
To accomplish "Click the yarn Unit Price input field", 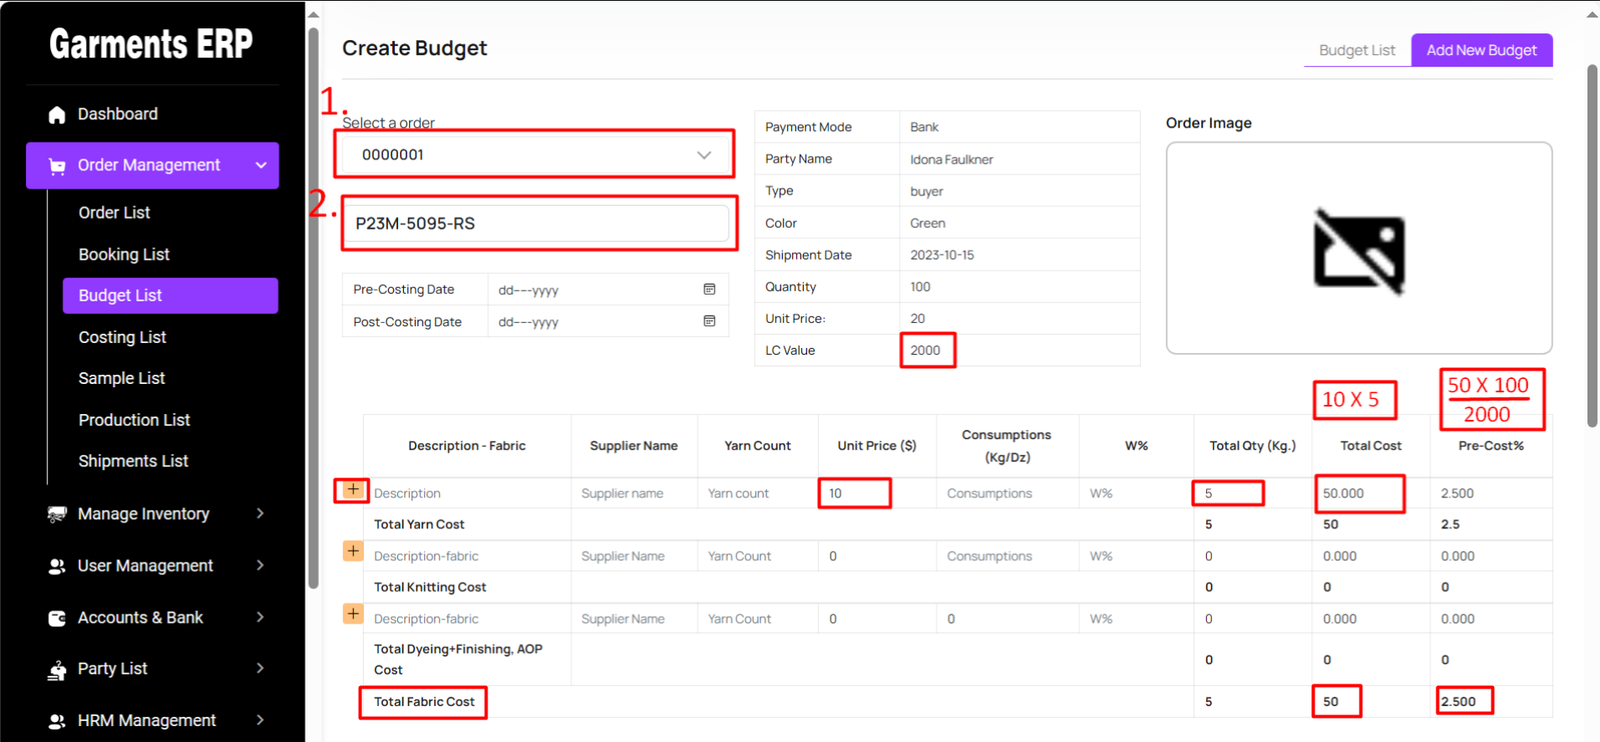I will [855, 493].
